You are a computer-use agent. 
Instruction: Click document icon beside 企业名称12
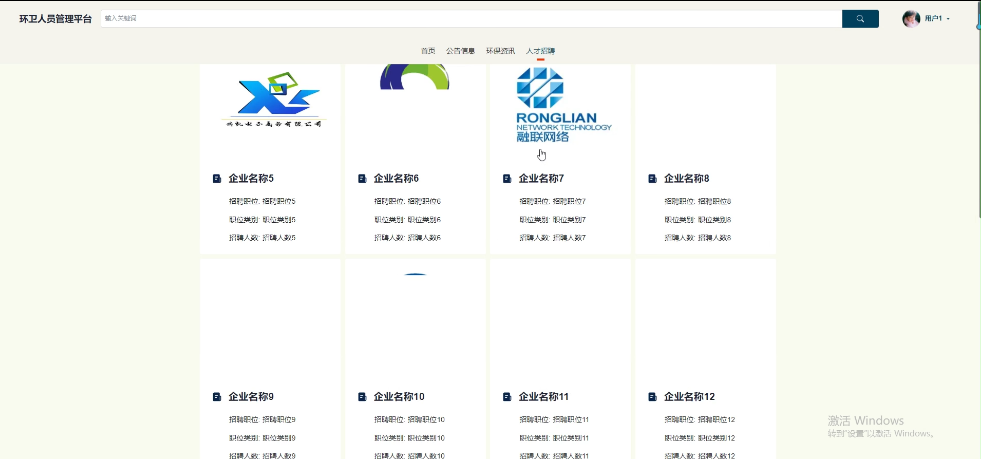coord(652,397)
